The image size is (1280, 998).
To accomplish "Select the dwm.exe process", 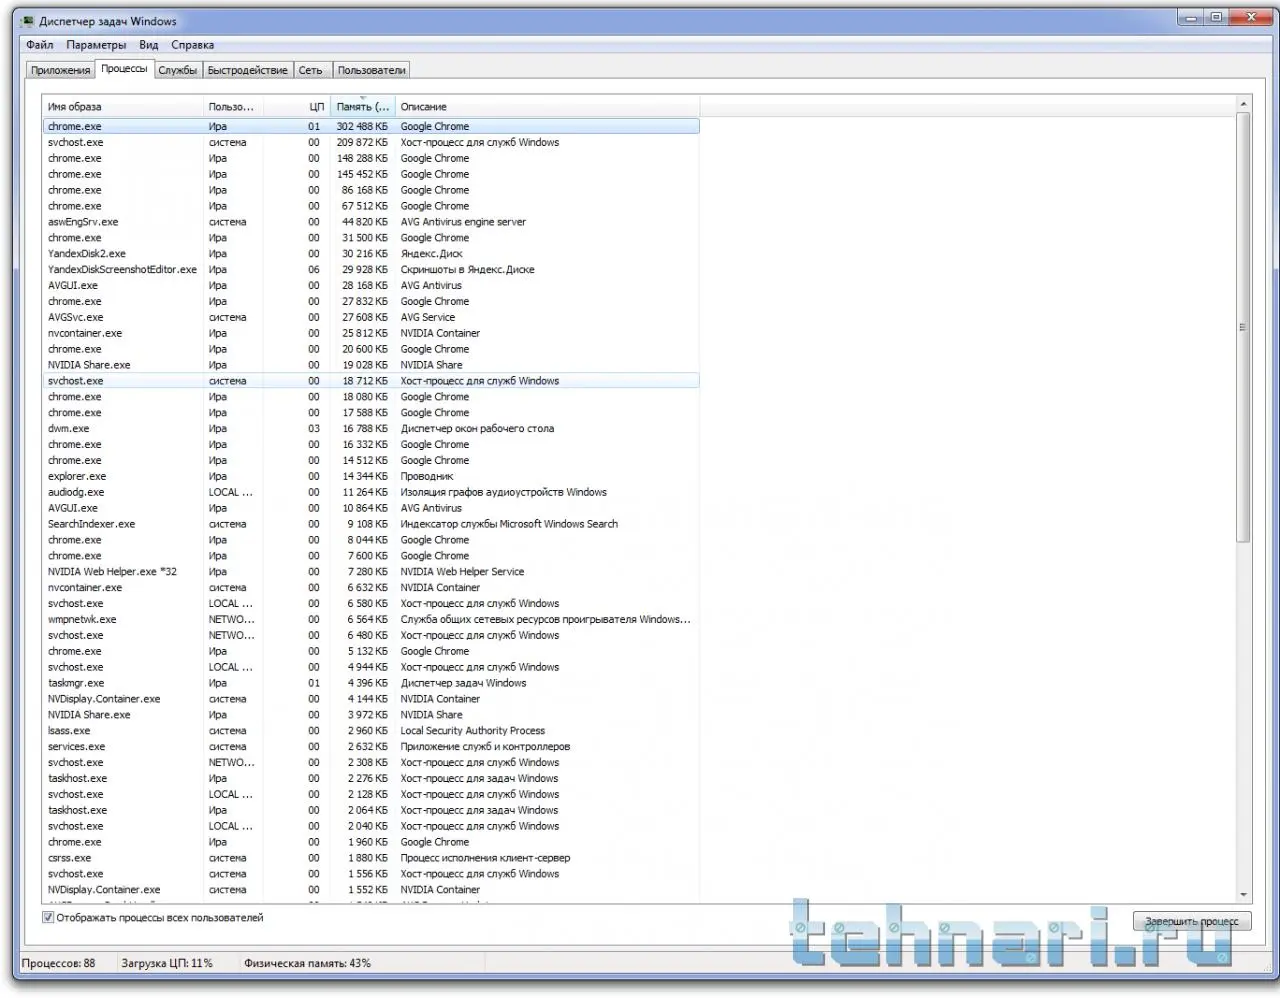I will point(371,429).
